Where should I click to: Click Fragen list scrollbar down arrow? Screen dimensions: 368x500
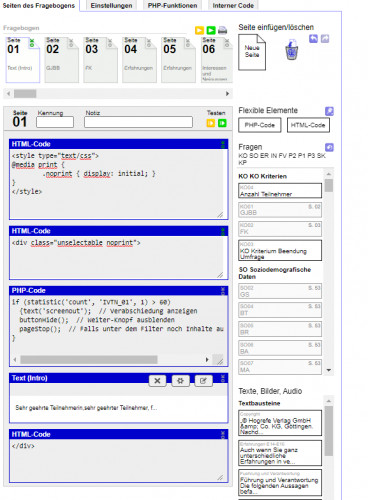coord(329,370)
